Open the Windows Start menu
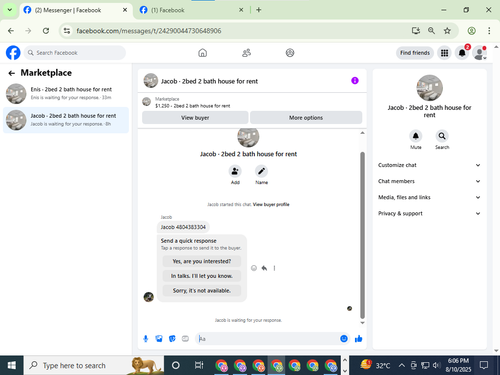The height and width of the screenshot is (375, 500). [x=12, y=366]
